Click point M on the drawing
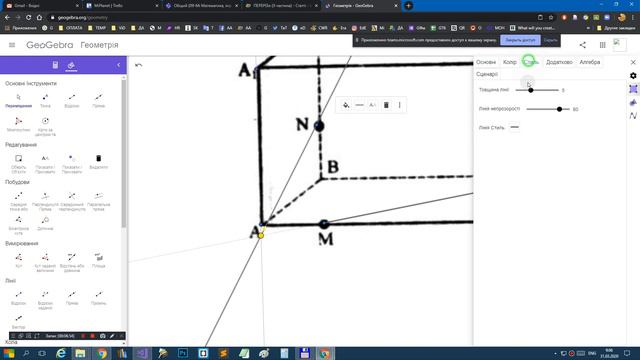The width and height of the screenshot is (640, 360). point(324,224)
